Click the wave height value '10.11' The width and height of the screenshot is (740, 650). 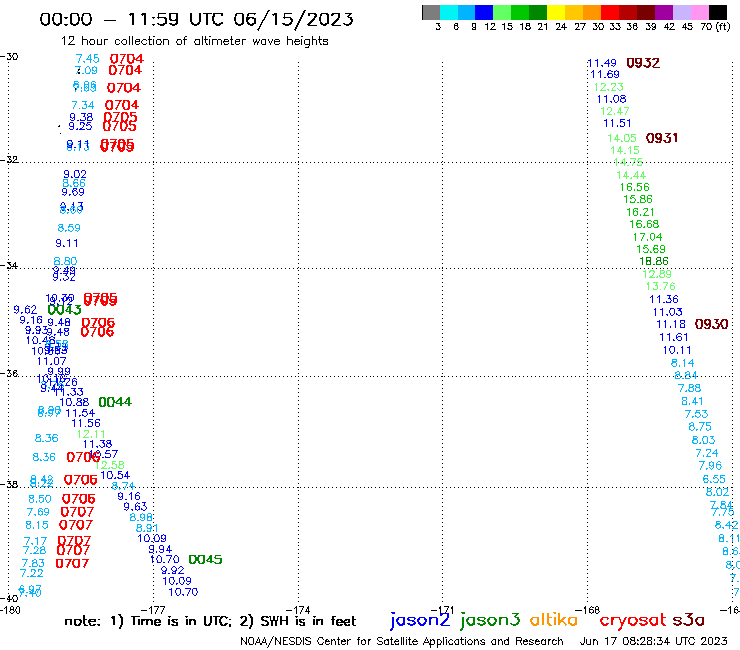677,350
